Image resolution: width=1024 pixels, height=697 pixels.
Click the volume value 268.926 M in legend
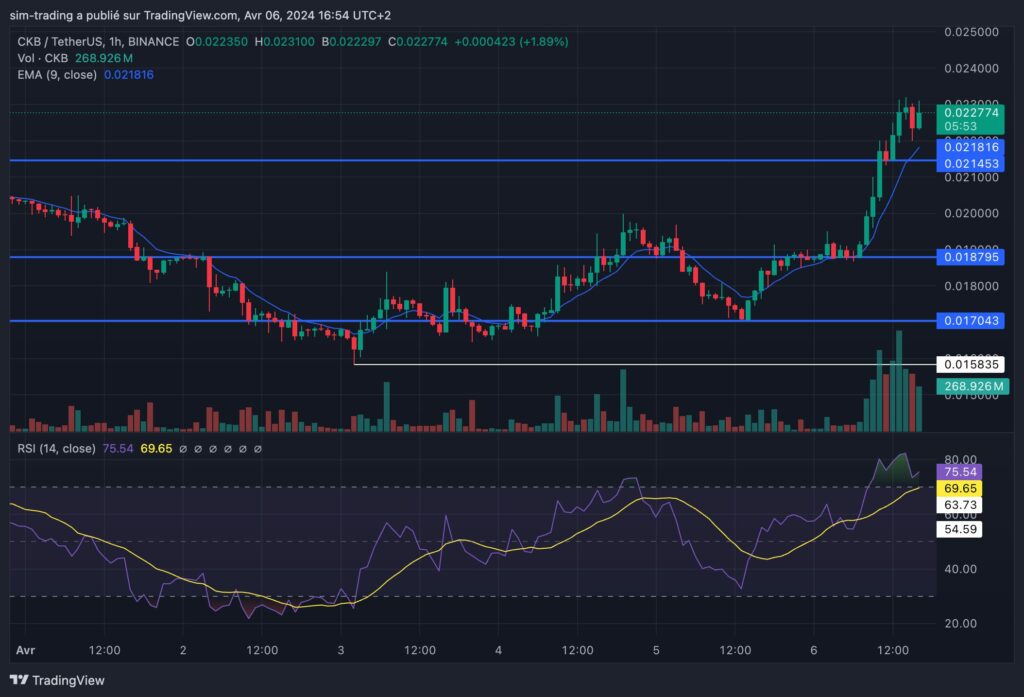coord(104,58)
